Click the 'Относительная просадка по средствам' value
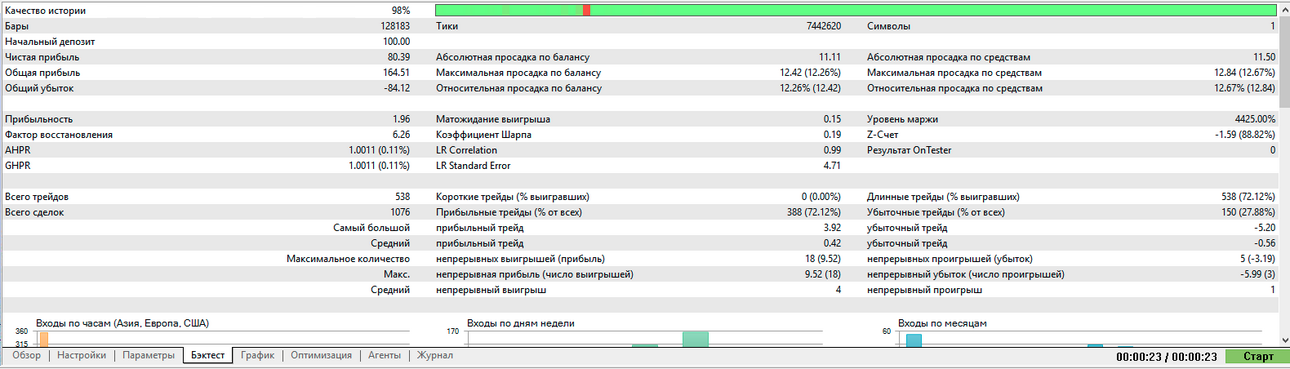1290x369 pixels. point(1245,88)
